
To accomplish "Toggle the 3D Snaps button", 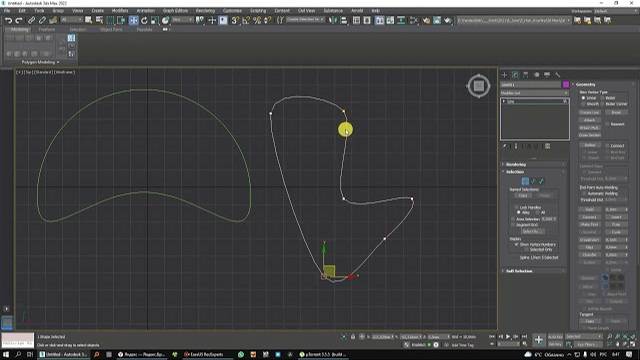I will point(235,20).
